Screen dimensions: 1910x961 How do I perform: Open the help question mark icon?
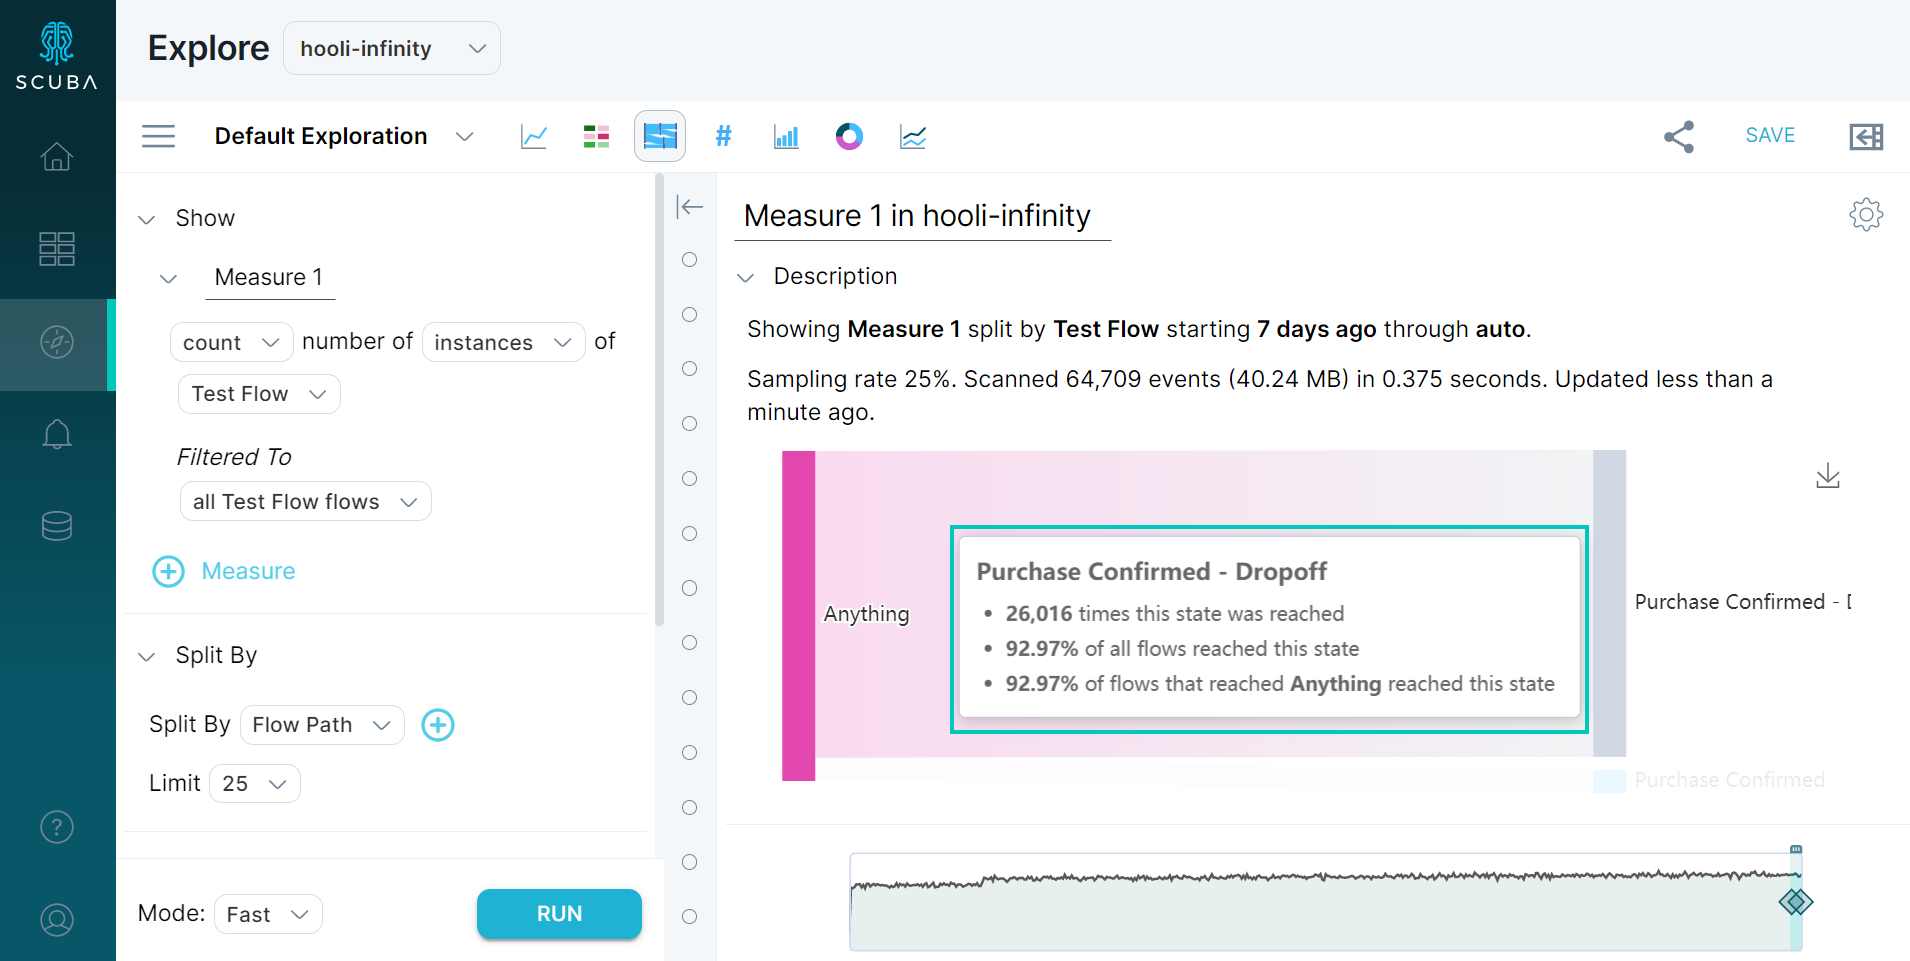coord(57,827)
